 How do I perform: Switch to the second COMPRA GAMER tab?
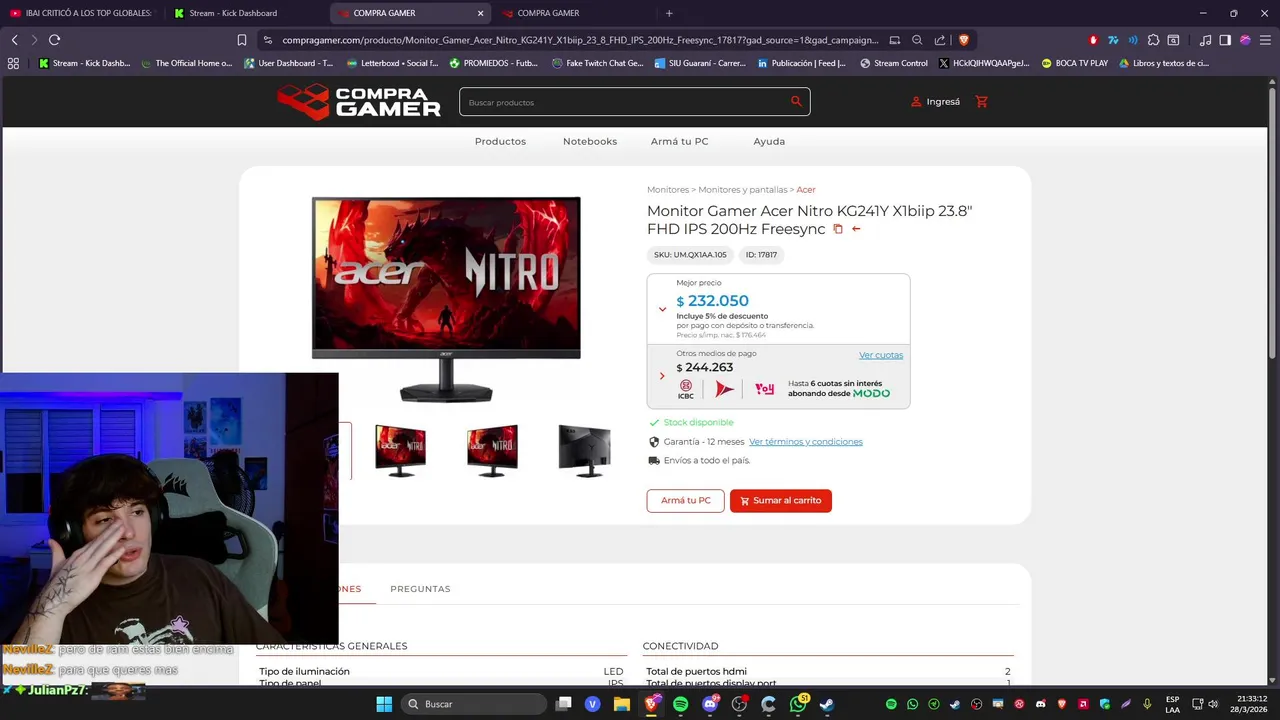pyautogui.click(x=574, y=13)
